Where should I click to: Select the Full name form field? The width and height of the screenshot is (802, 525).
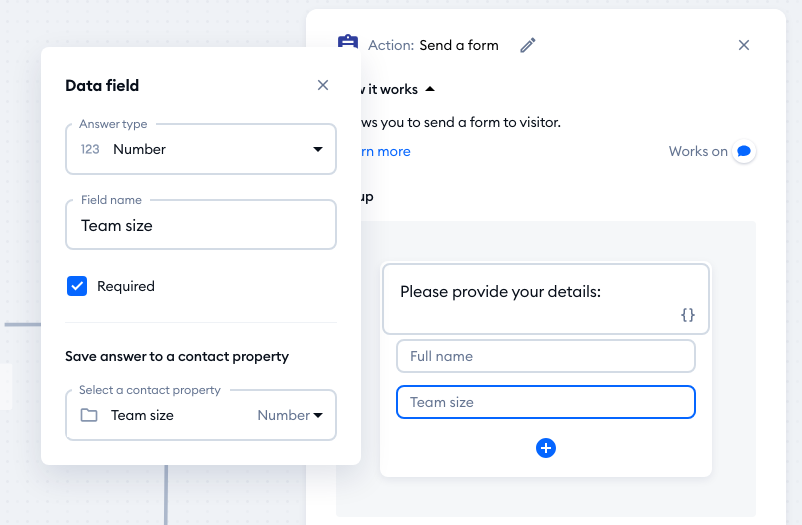click(x=545, y=356)
